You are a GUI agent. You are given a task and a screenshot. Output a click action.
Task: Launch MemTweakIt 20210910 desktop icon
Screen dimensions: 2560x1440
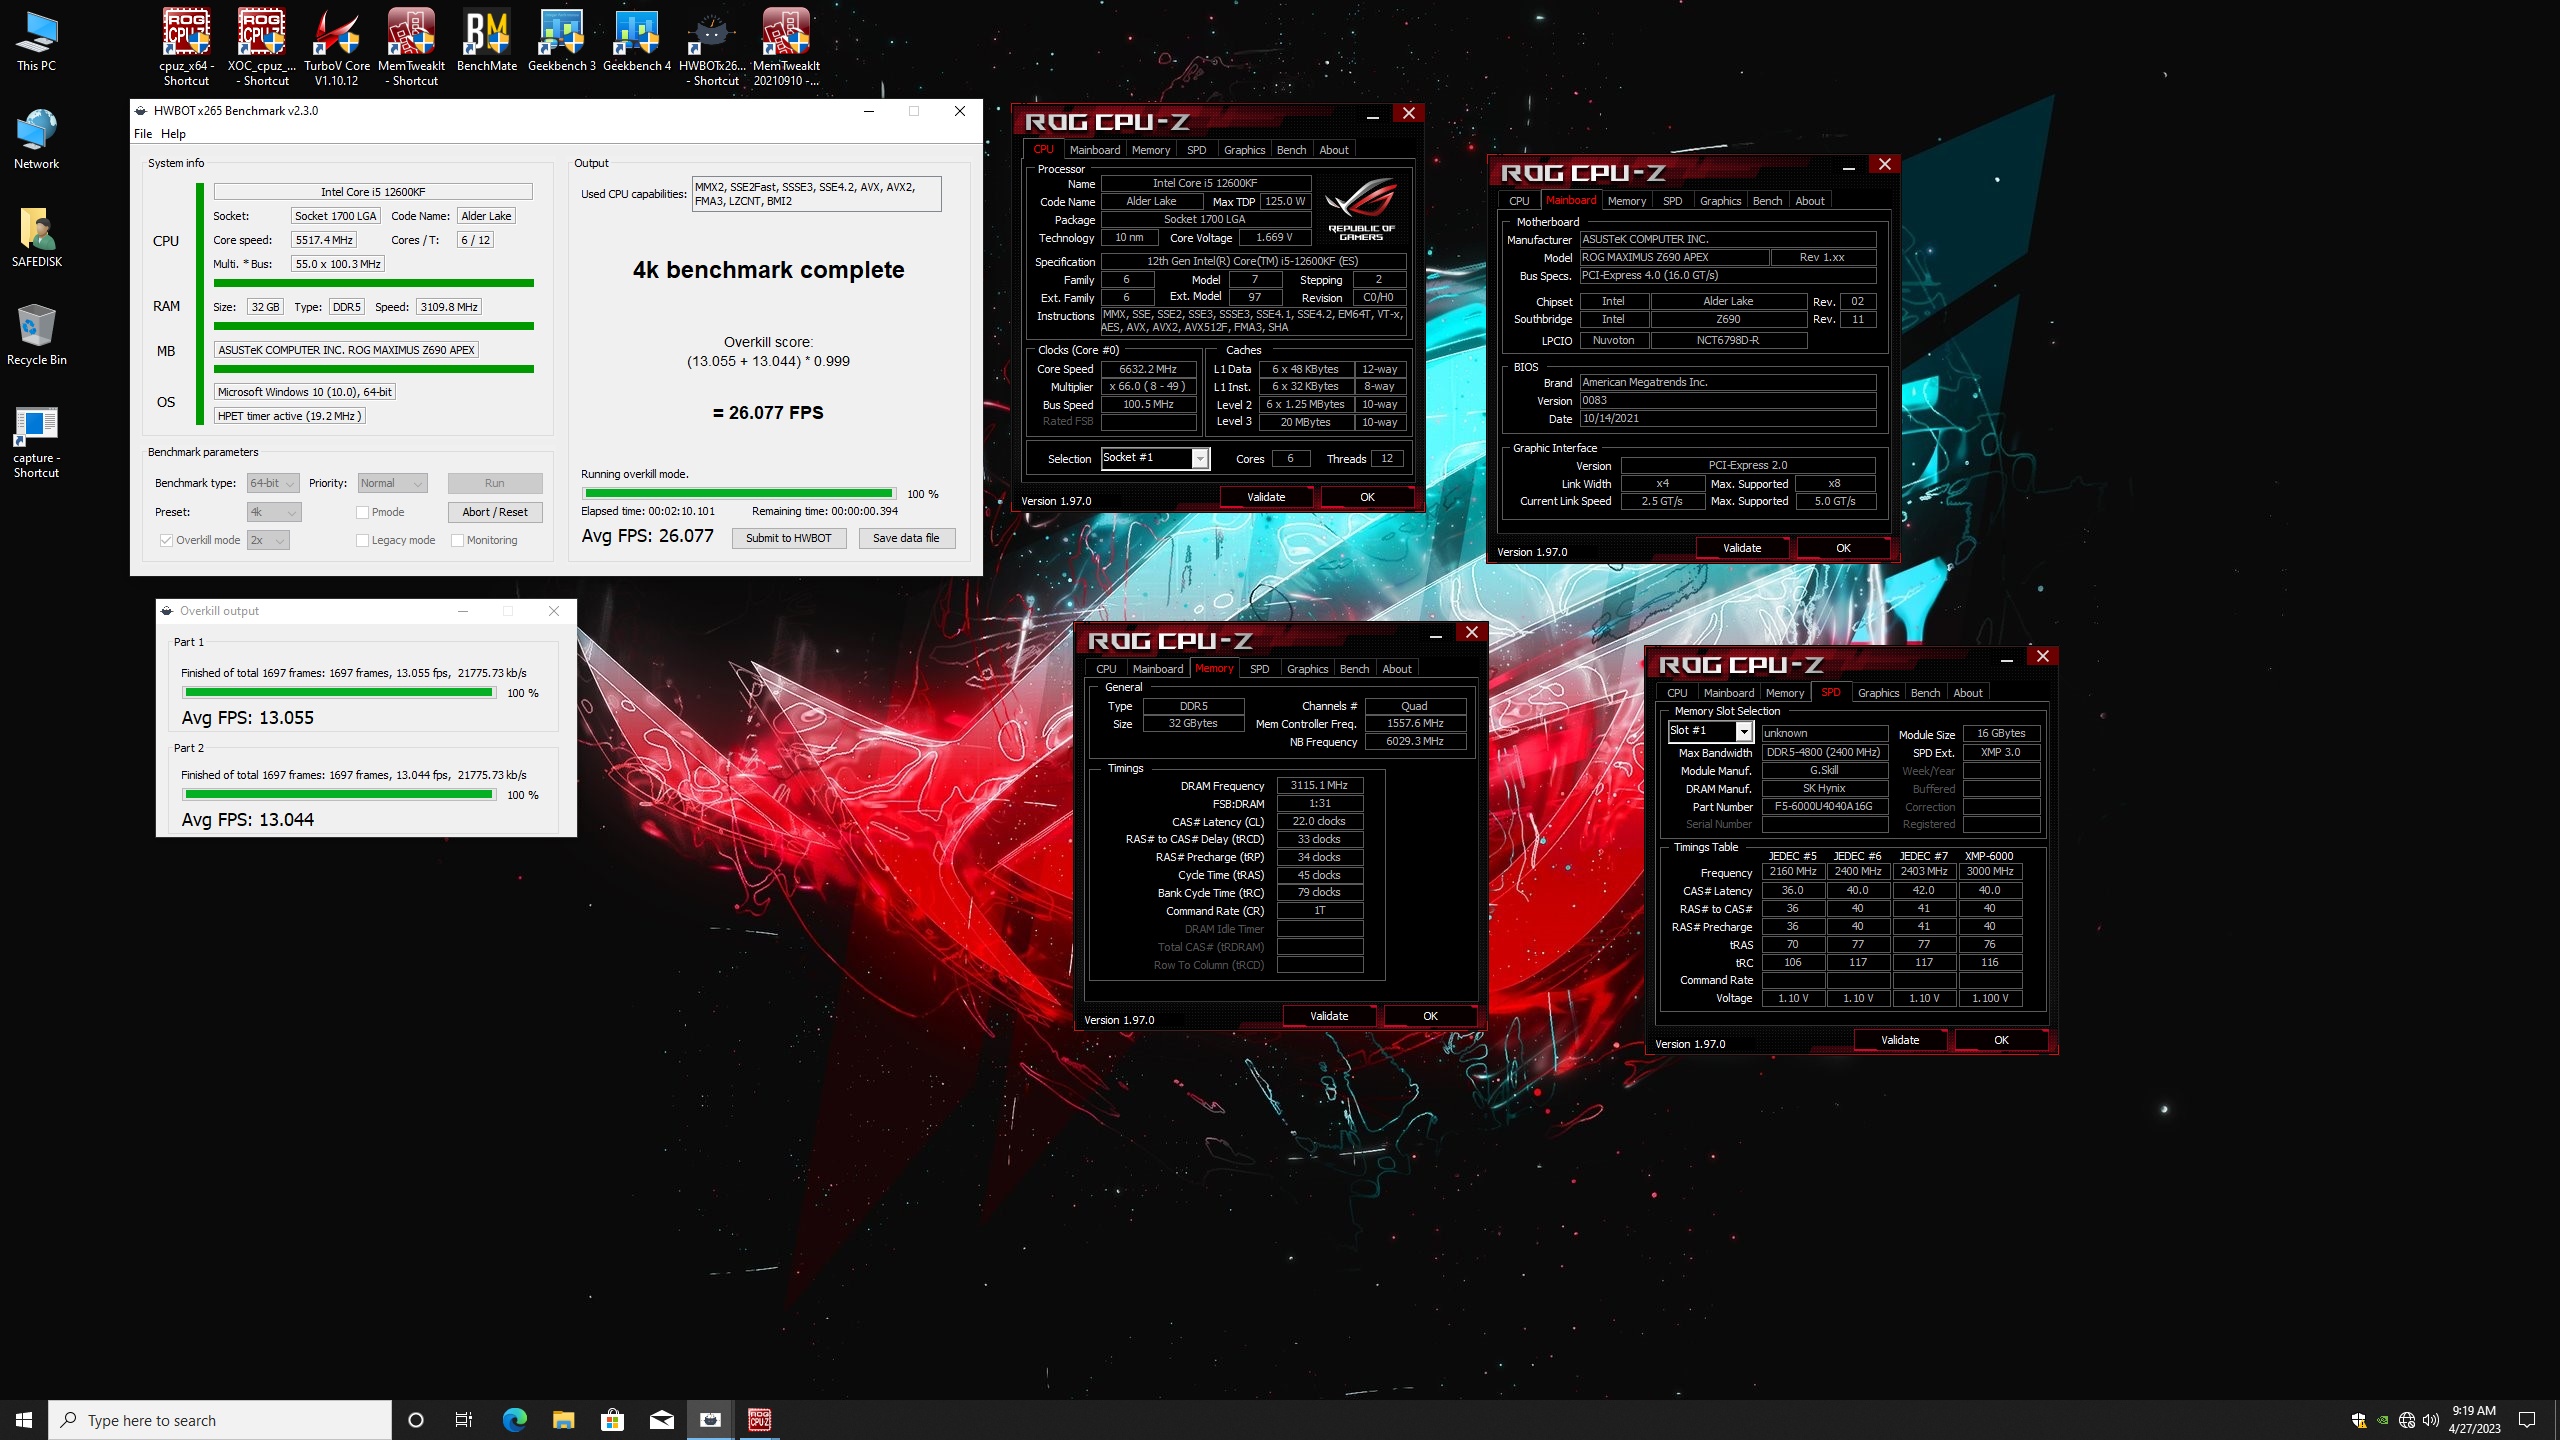[x=786, y=46]
